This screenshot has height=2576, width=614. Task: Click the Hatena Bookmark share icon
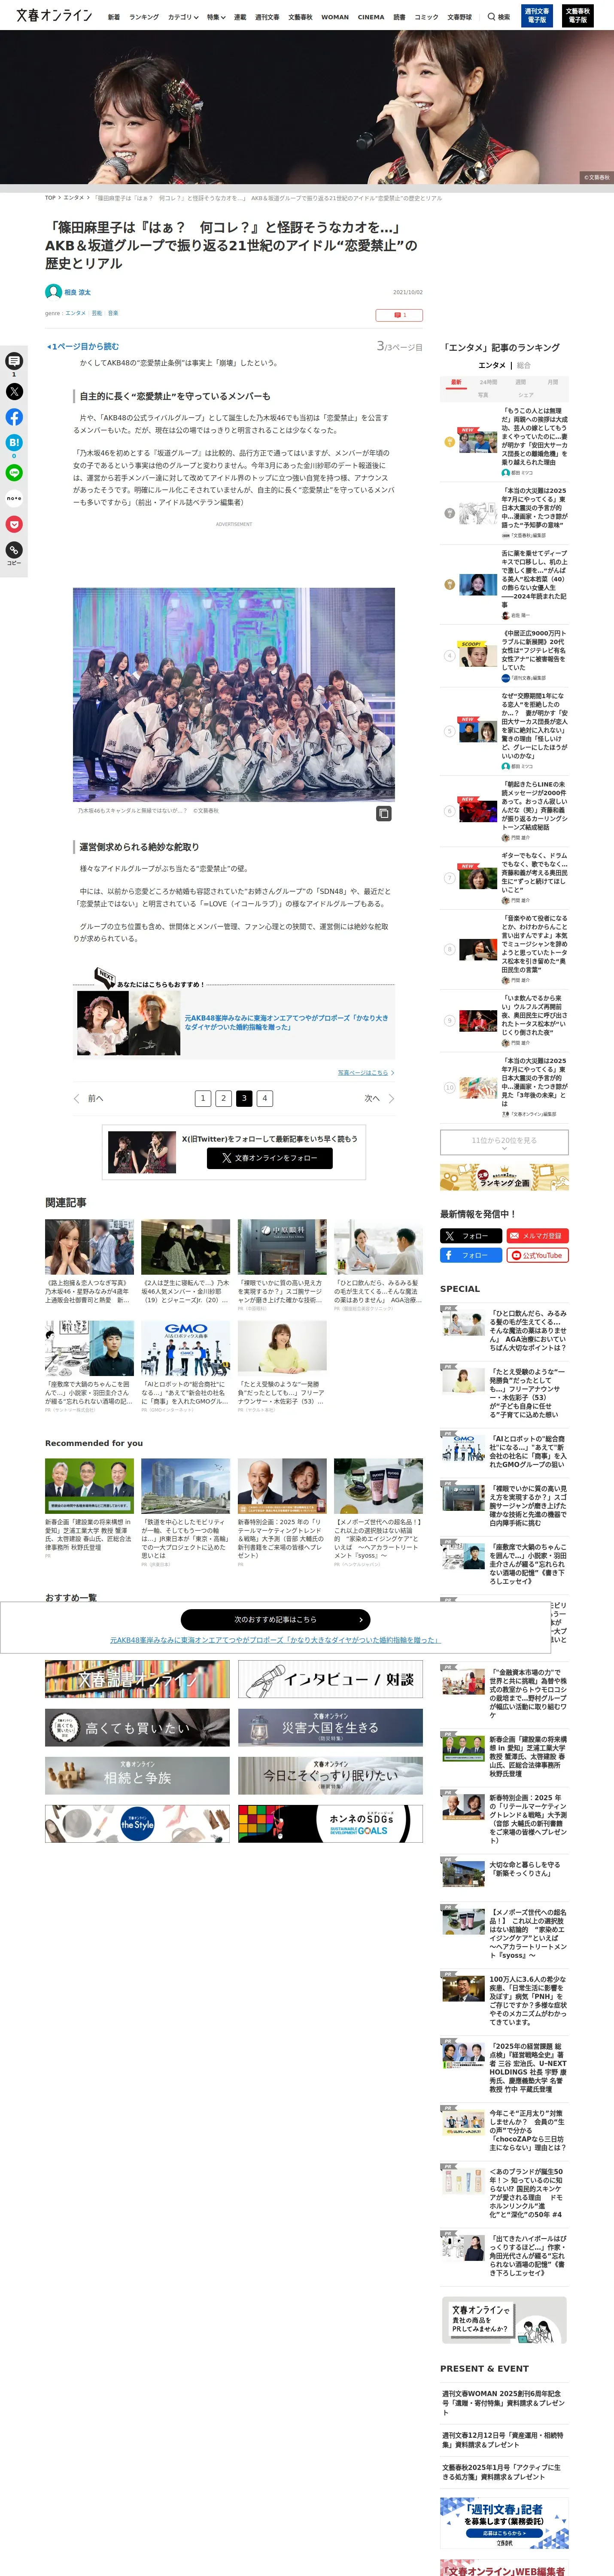(14, 442)
